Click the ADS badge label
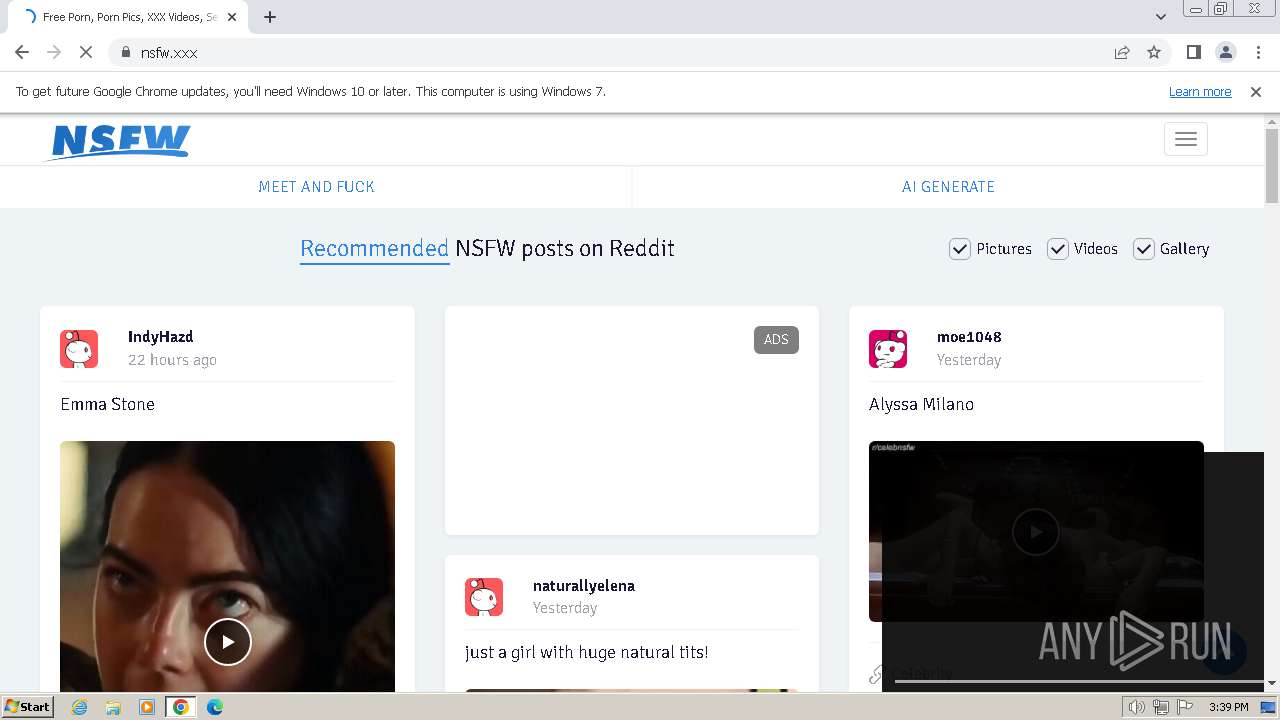 click(776, 340)
